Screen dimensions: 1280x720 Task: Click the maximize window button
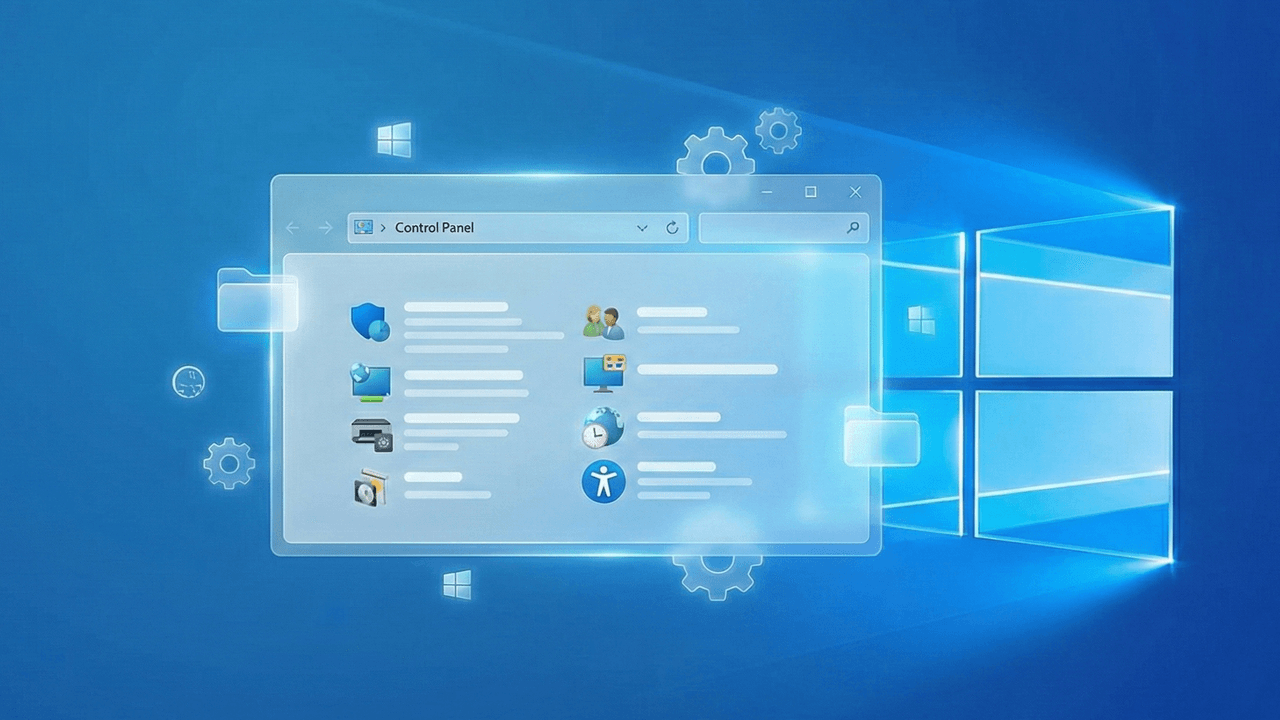[x=810, y=191]
